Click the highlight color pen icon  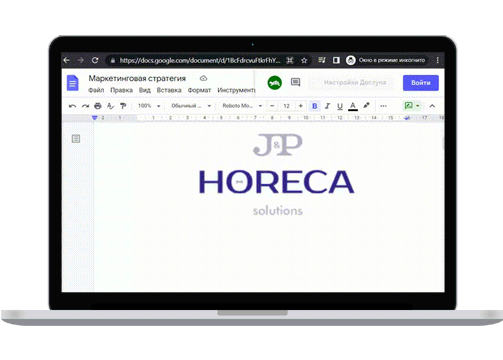(x=366, y=106)
